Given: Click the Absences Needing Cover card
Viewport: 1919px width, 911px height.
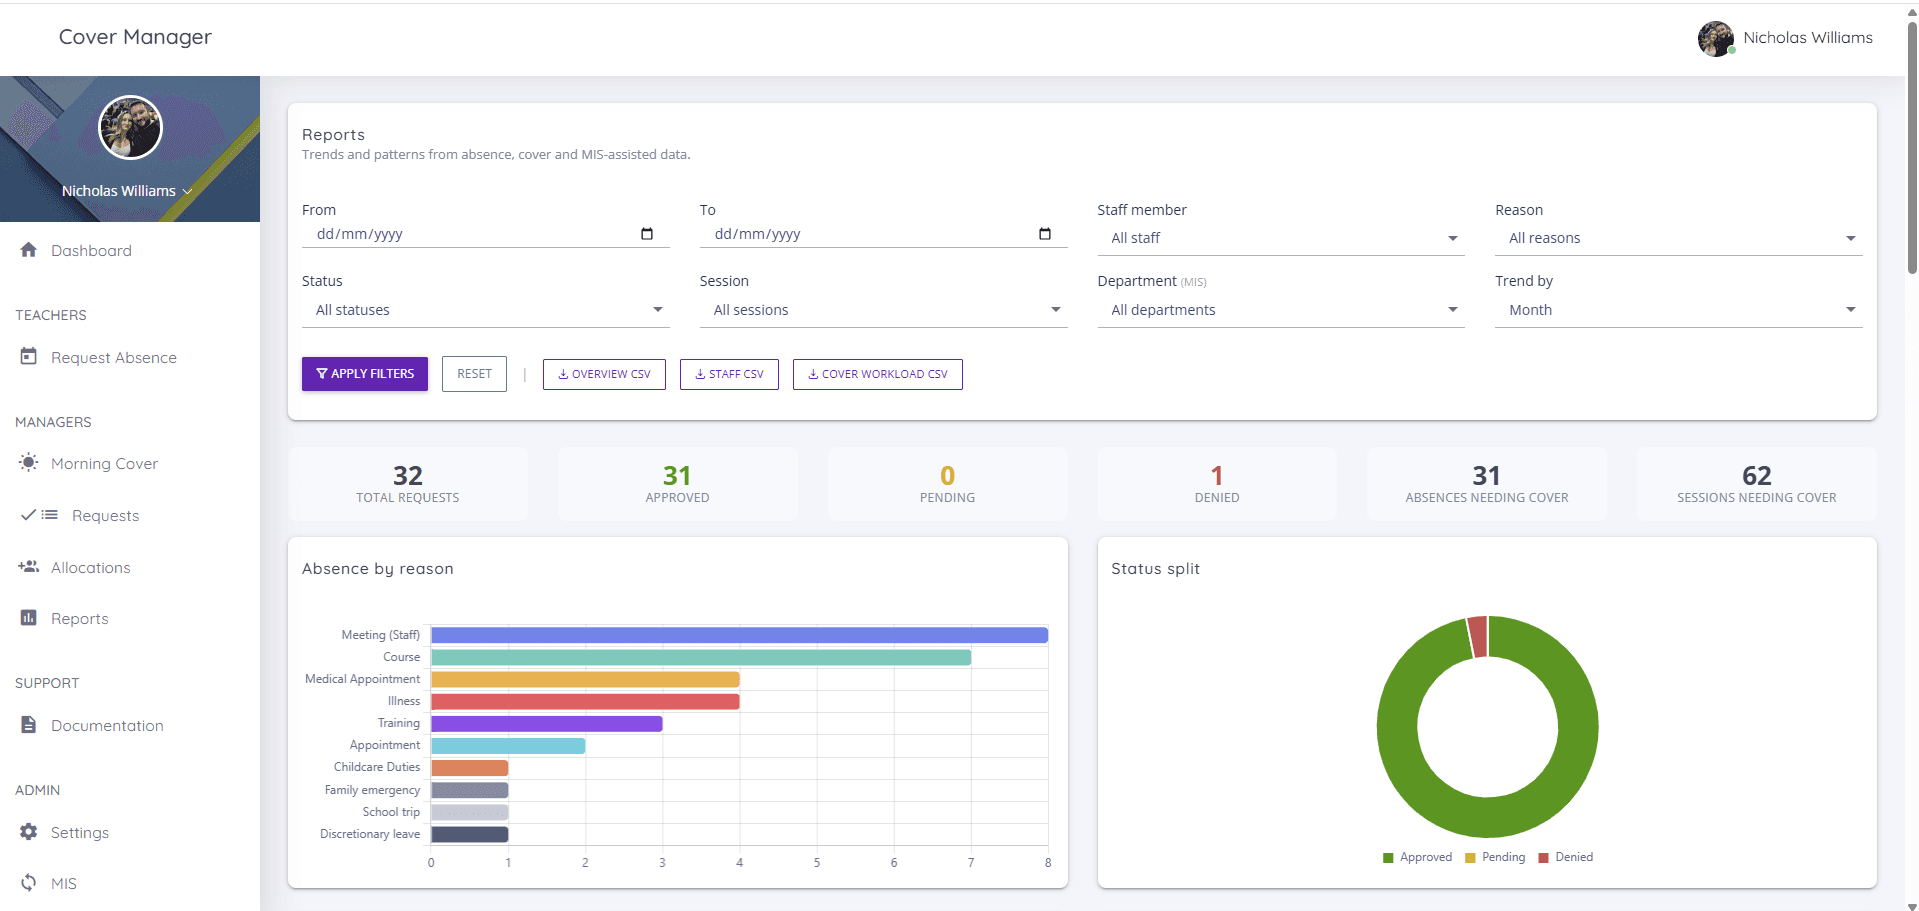Looking at the screenshot, I should [x=1487, y=484].
